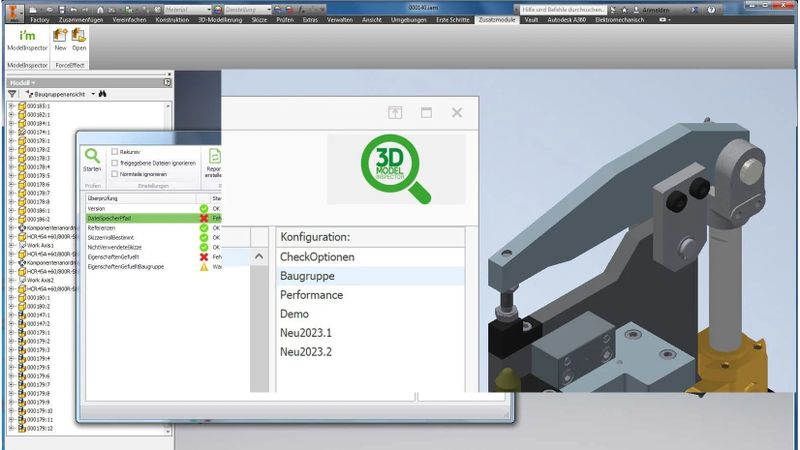Launch the ModelInspector i'm tool
Image resolution: width=800 pixels, height=450 pixels.
[x=27, y=40]
